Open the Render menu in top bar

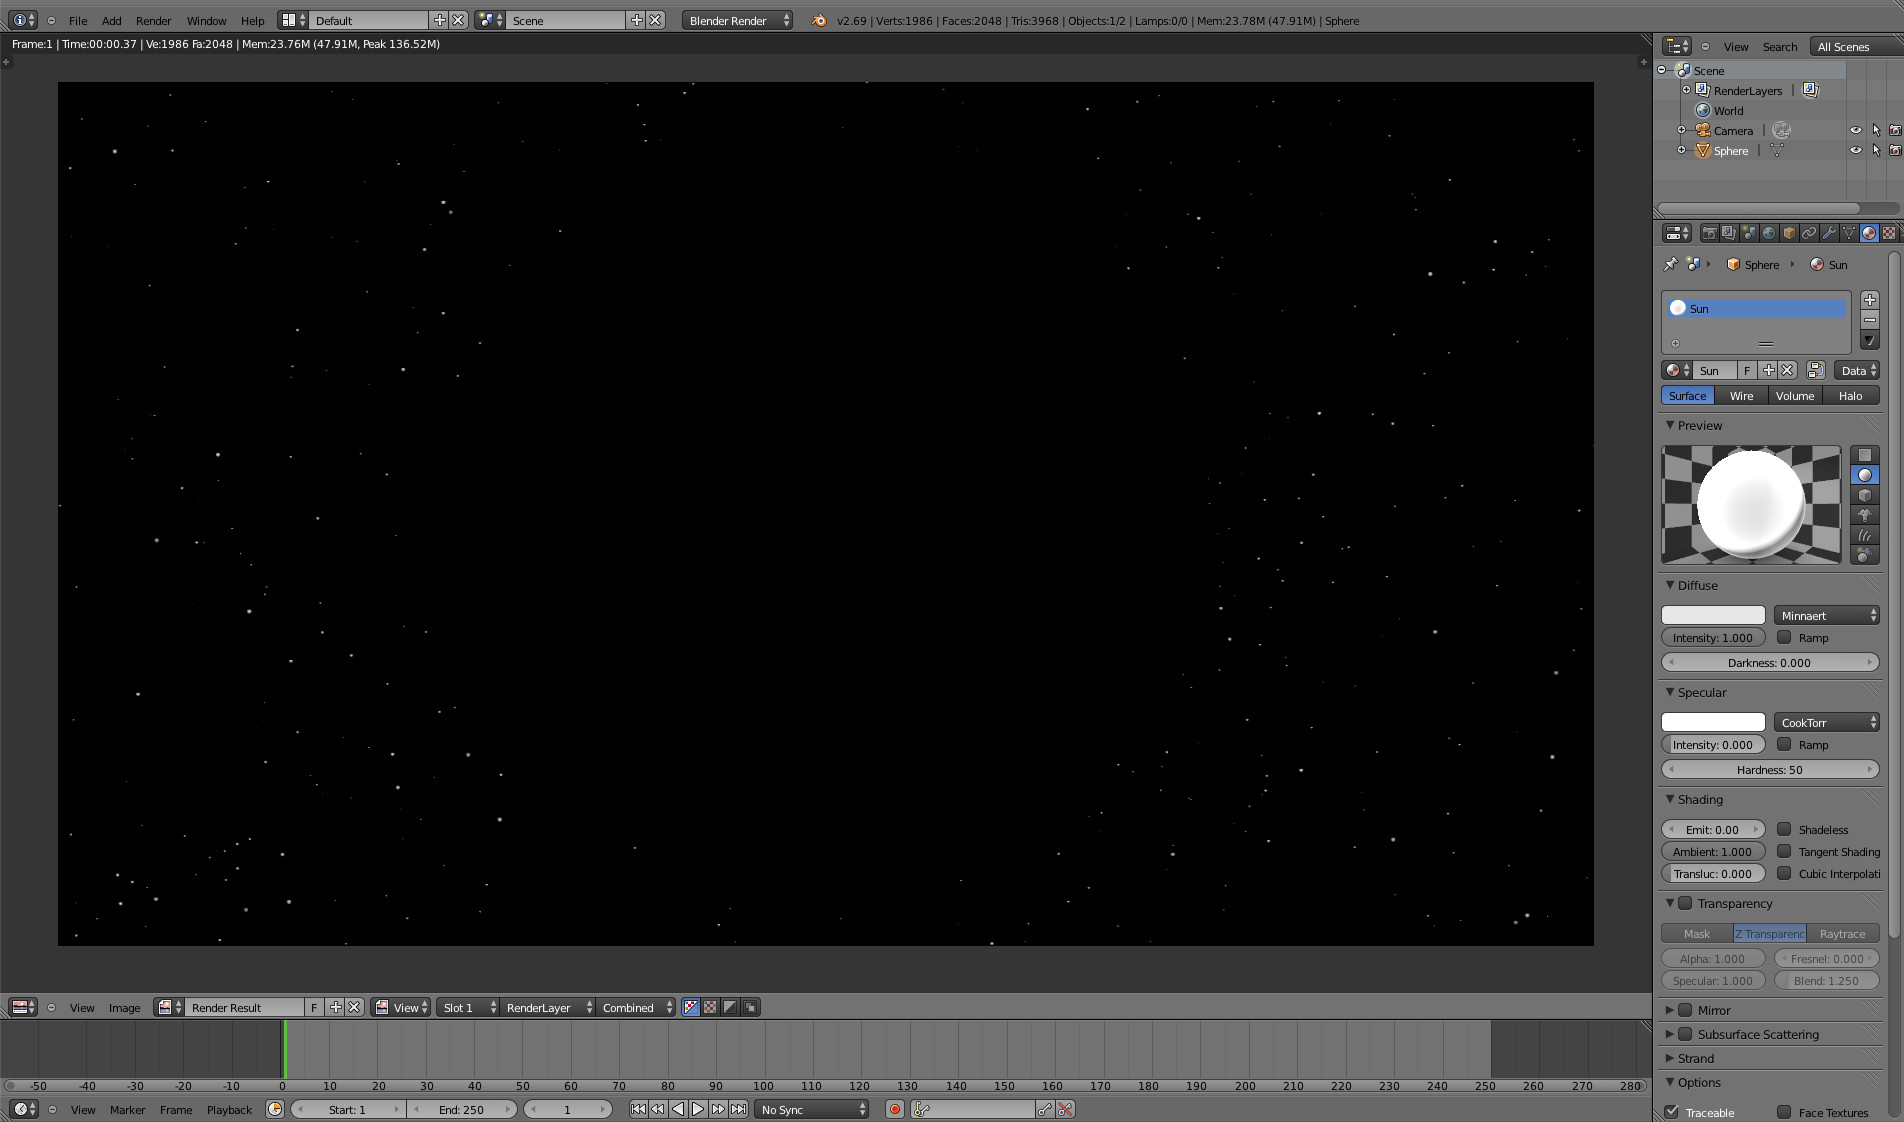click(x=154, y=20)
